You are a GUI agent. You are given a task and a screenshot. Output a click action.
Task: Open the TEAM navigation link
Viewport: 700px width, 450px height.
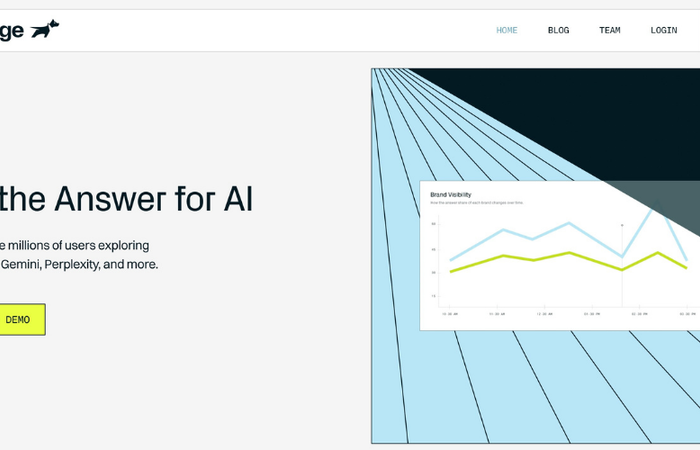(610, 30)
